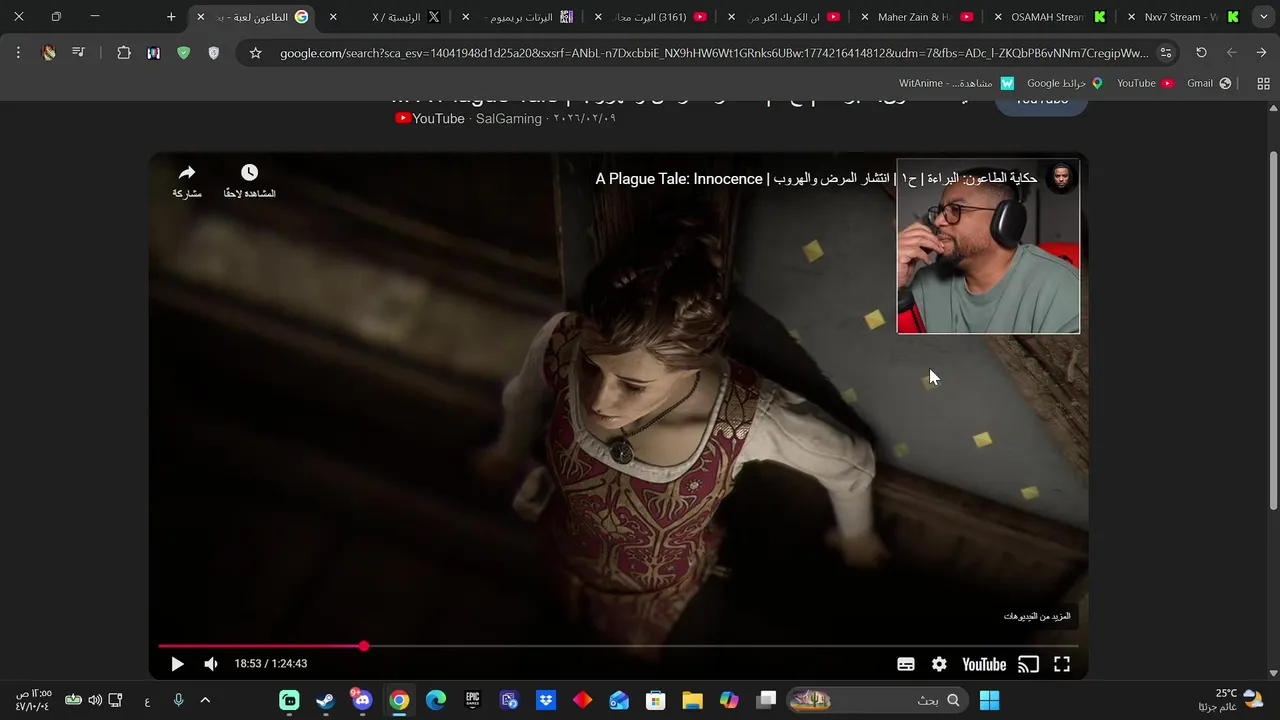Cast video with the Cast icon

click(x=1028, y=664)
